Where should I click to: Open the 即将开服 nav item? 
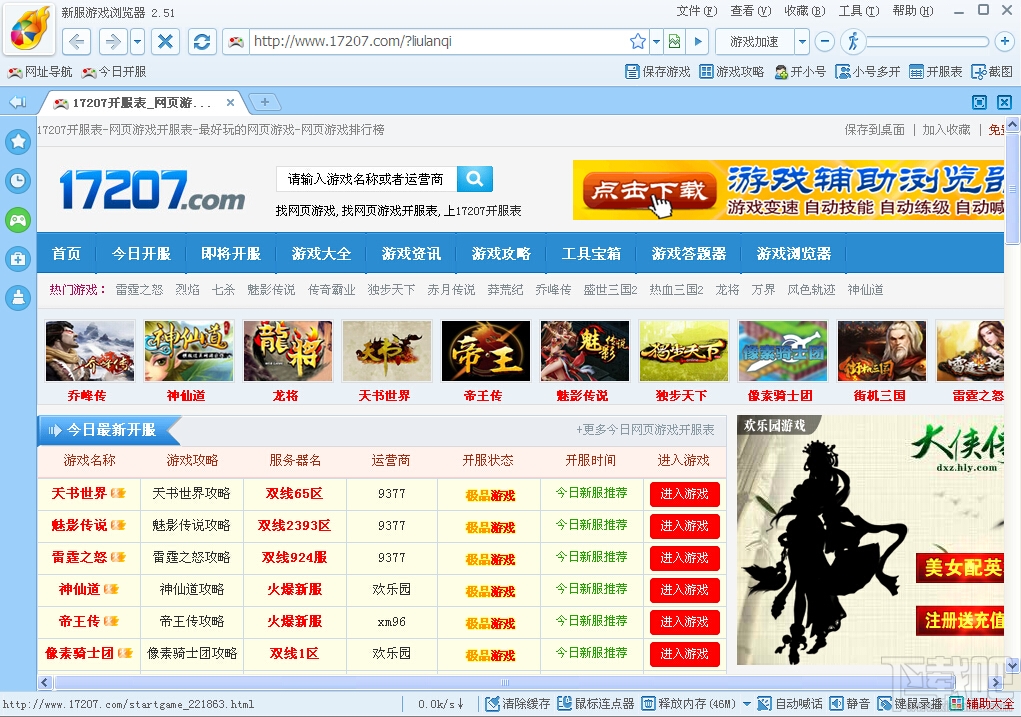point(231,253)
